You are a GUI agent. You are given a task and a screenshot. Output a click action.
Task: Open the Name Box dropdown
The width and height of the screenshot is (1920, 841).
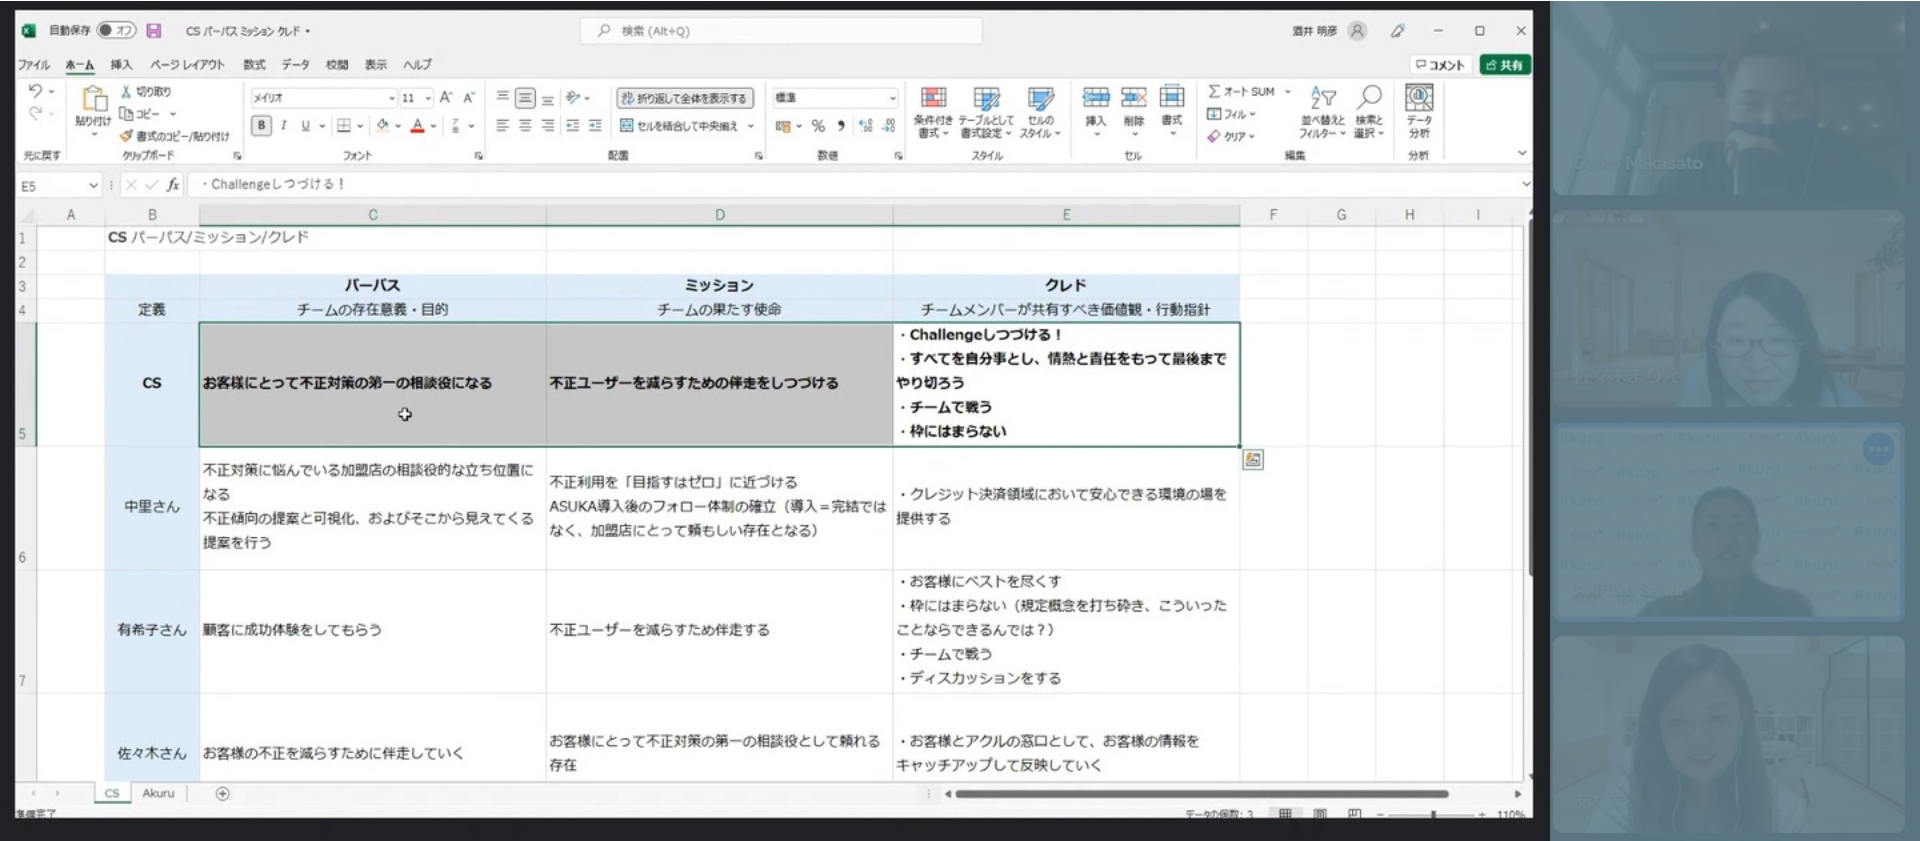(x=93, y=185)
